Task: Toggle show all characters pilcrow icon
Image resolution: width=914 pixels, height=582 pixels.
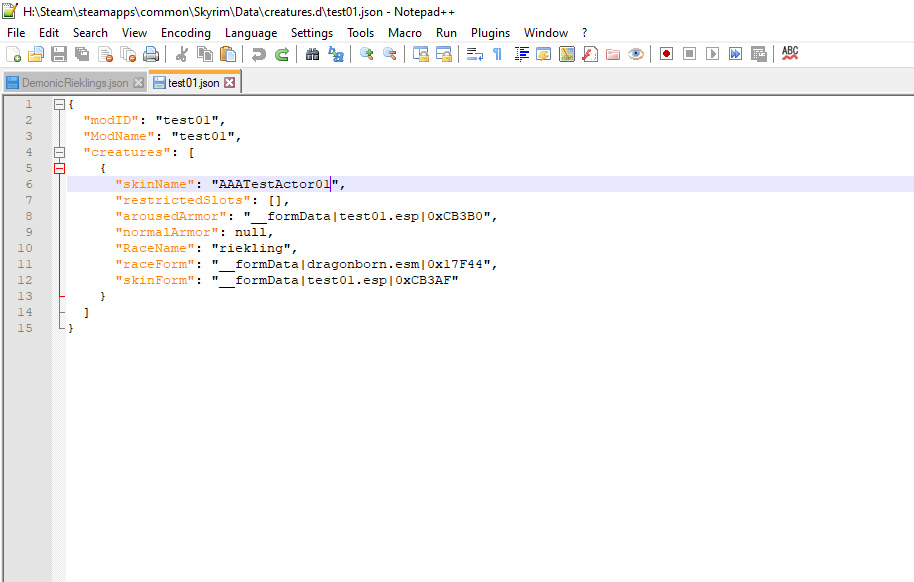Action: pyautogui.click(x=497, y=54)
